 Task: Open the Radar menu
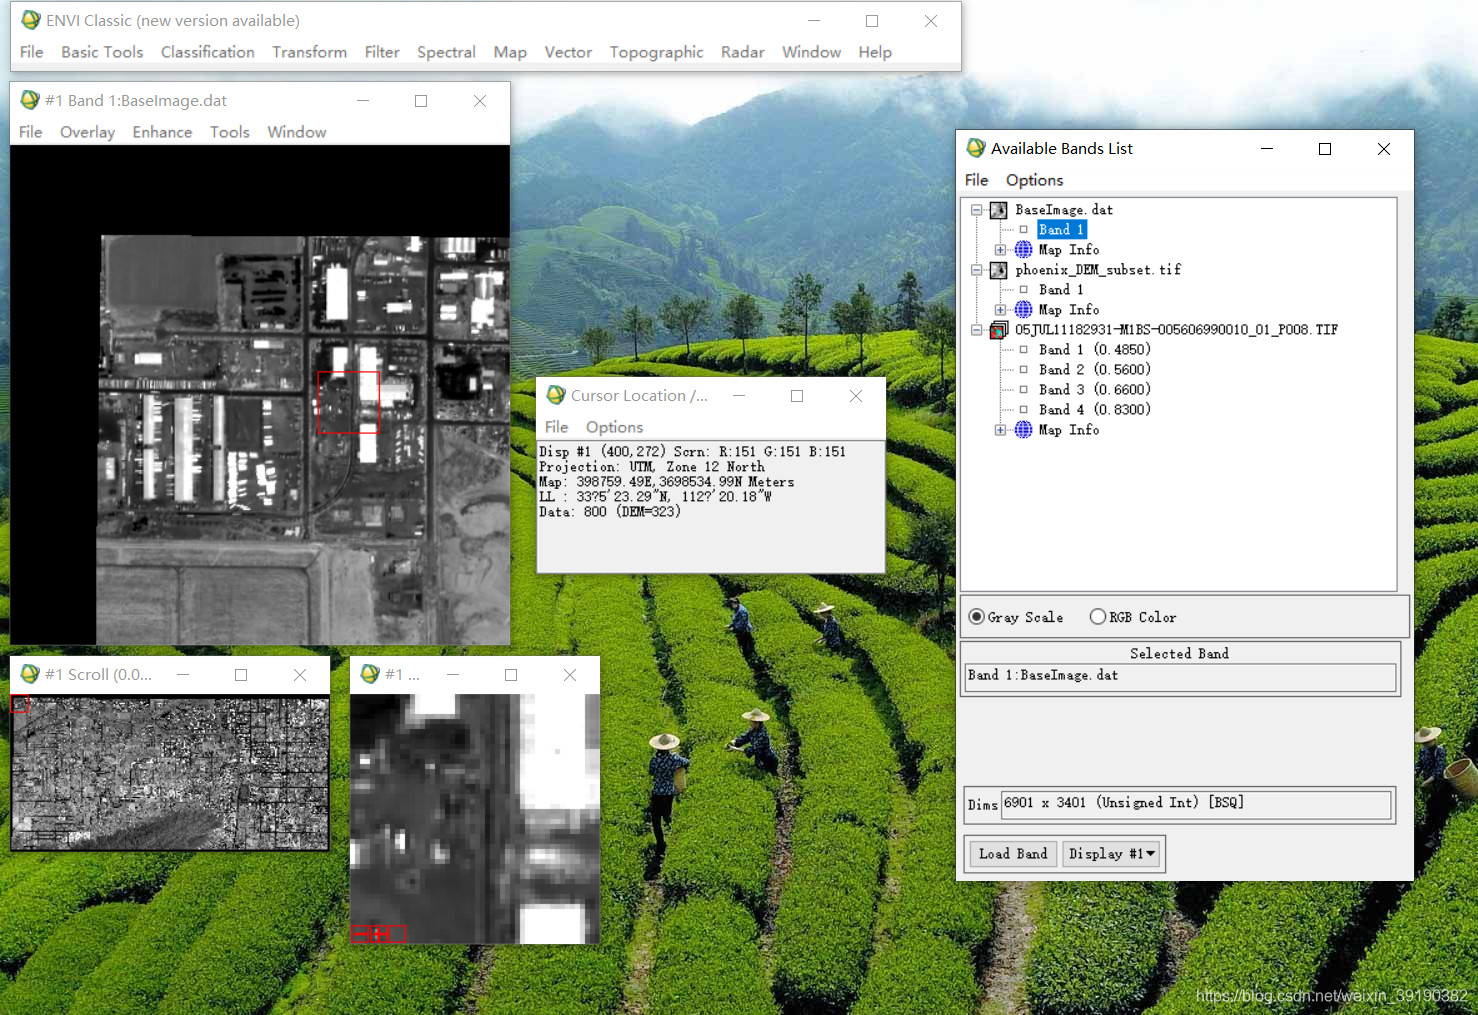[742, 52]
